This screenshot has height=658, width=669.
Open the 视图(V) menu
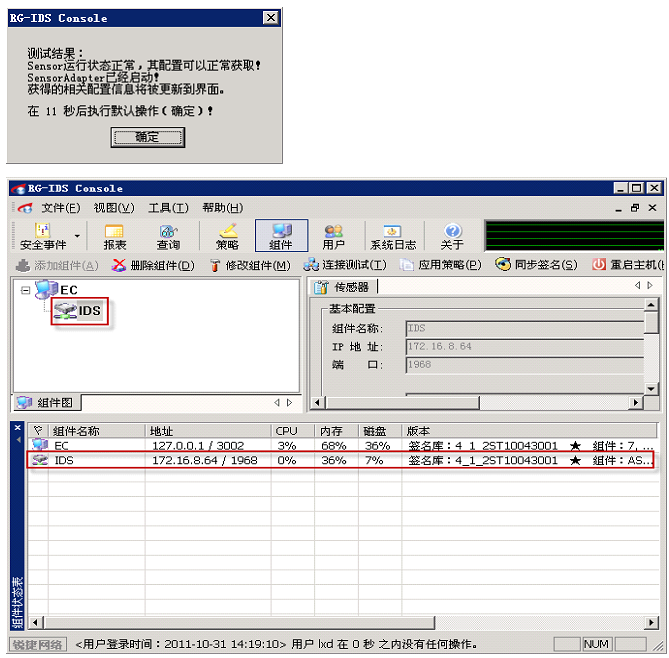pyautogui.click(x=114, y=208)
